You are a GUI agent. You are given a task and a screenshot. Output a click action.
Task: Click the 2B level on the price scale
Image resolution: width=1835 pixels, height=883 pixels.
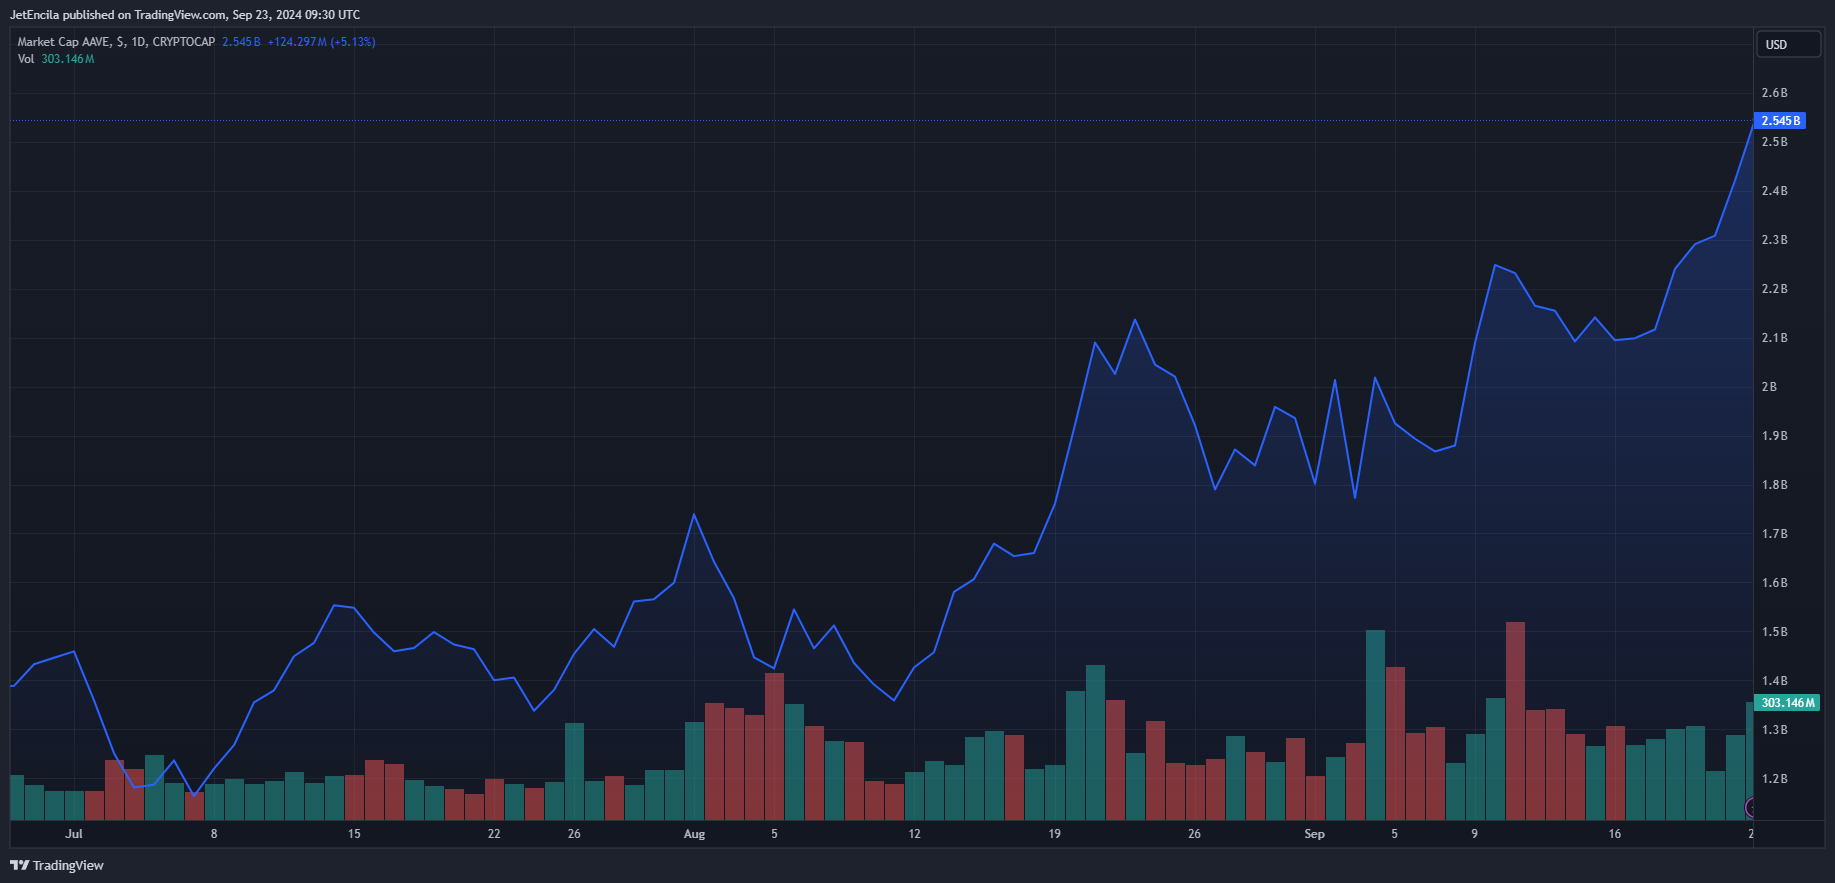(1769, 387)
